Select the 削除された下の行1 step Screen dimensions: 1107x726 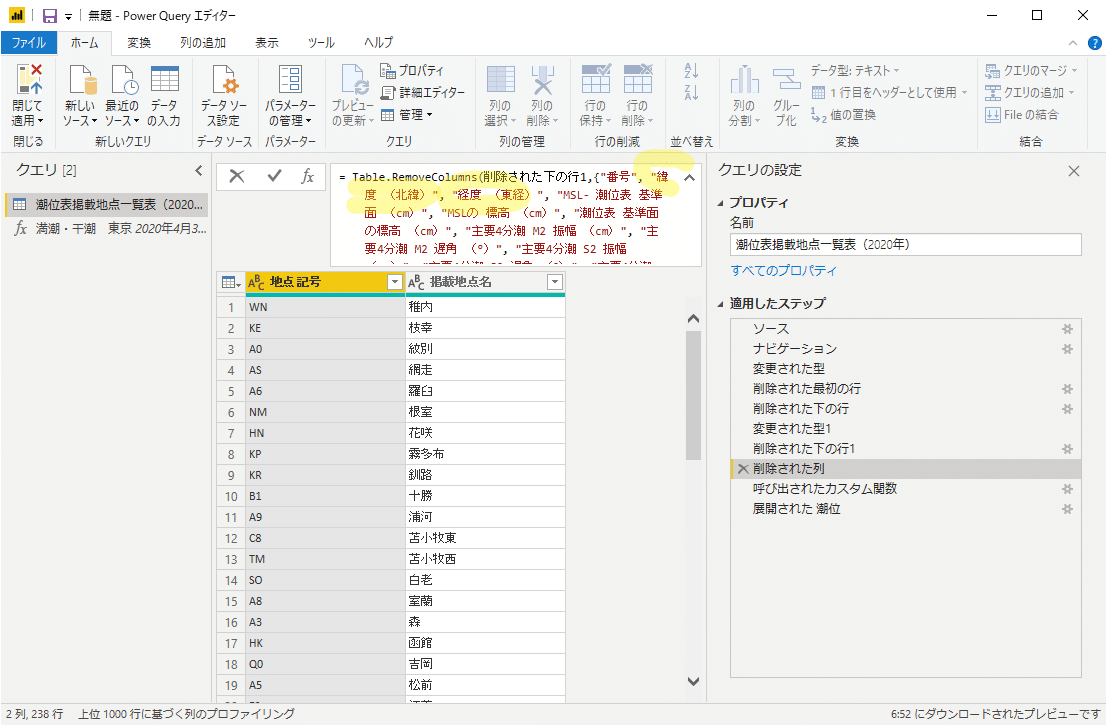tap(804, 449)
